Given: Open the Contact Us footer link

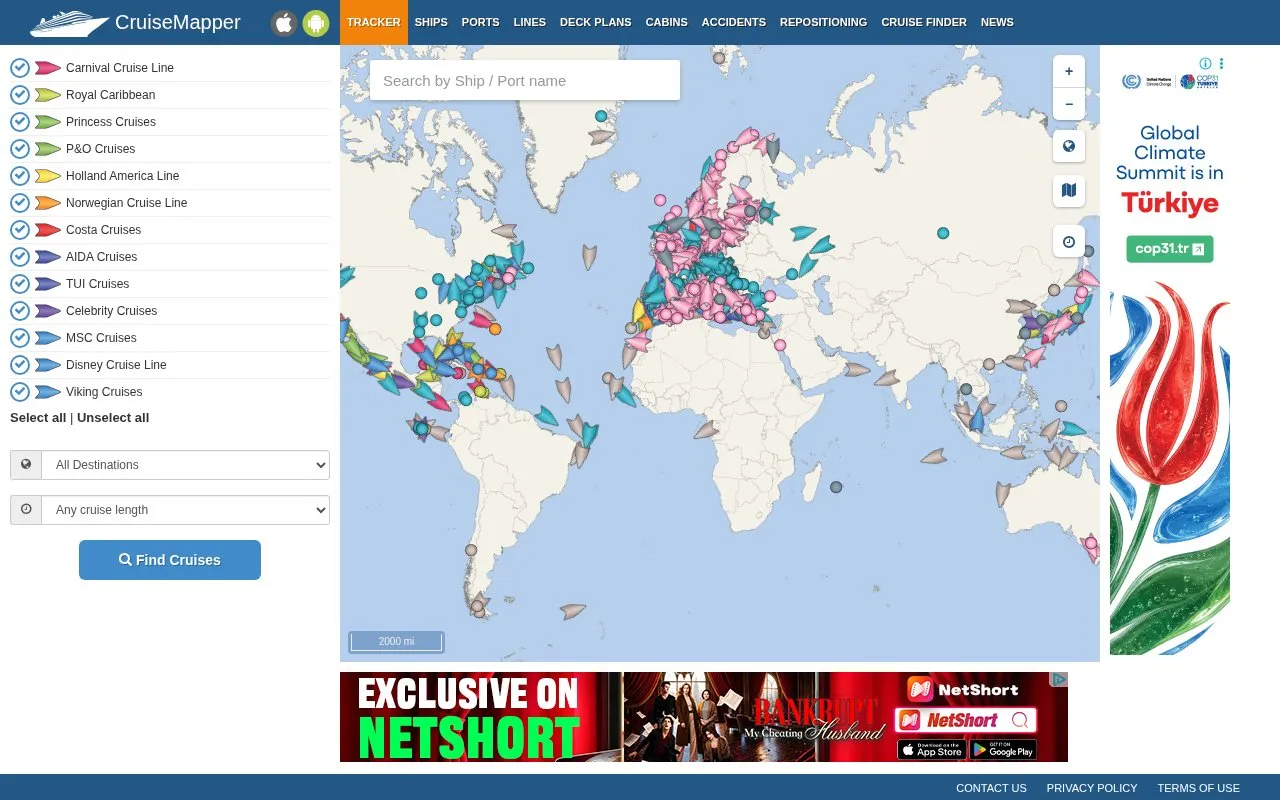Looking at the screenshot, I should click(991, 788).
